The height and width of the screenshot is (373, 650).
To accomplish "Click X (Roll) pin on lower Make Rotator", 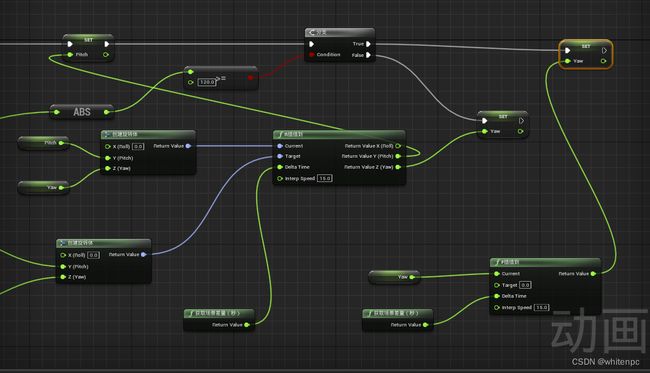I will (x=63, y=255).
